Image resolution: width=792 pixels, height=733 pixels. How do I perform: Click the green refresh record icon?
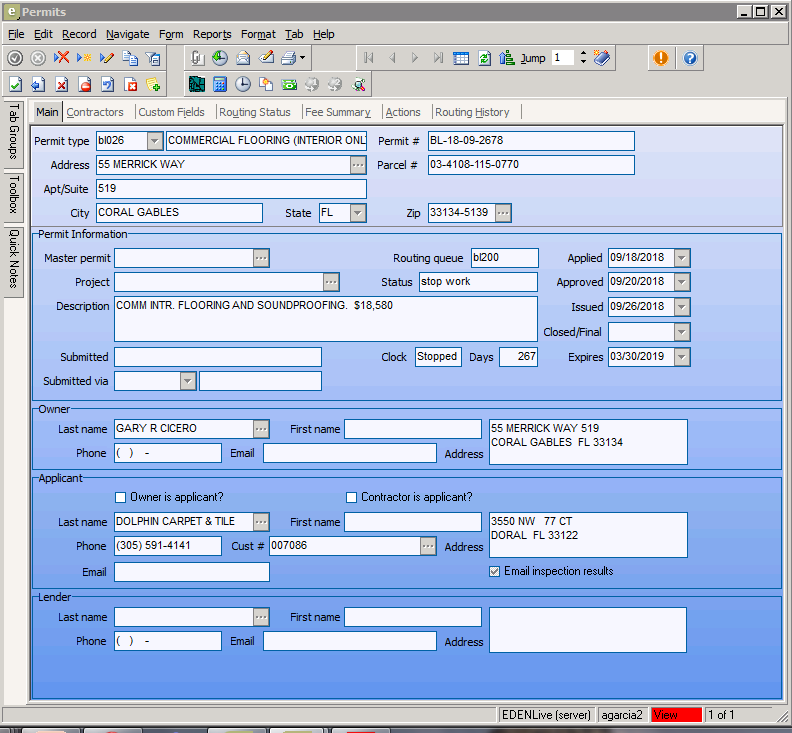[x=485, y=58]
